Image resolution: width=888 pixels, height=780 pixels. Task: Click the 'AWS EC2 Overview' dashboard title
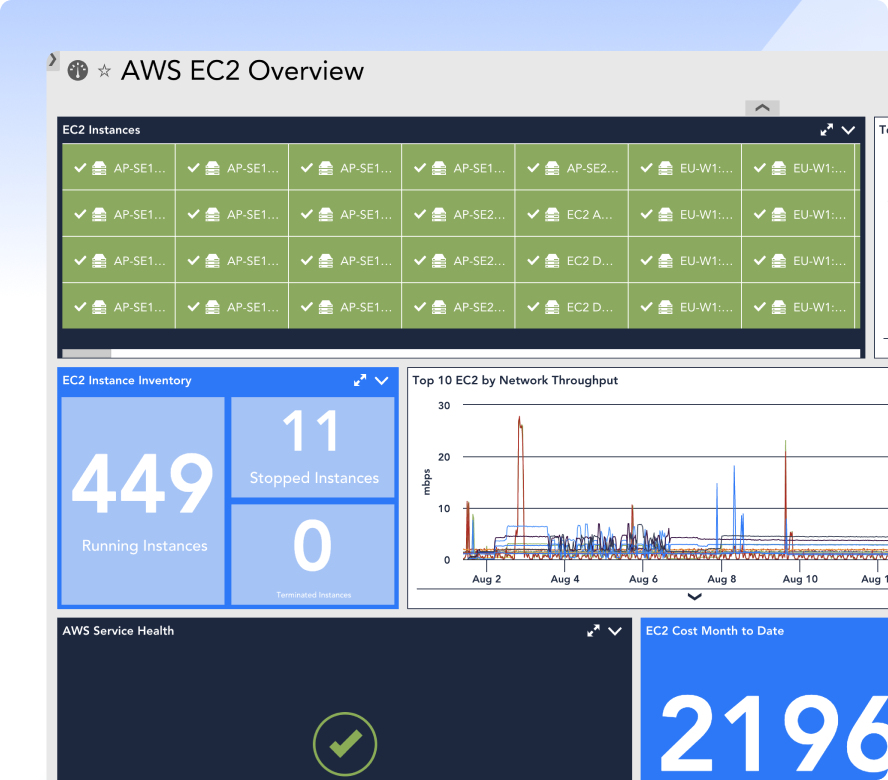click(x=242, y=71)
